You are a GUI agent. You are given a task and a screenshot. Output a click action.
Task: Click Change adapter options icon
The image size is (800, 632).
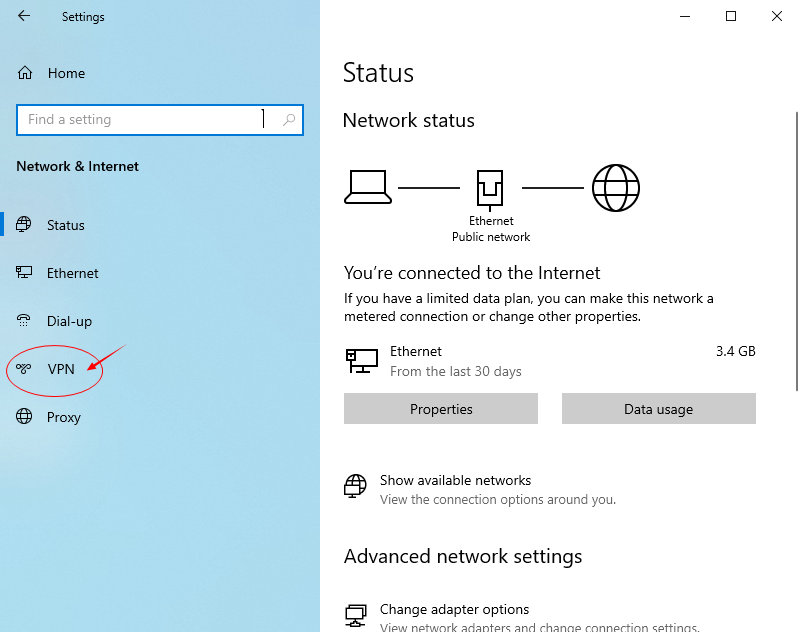point(356,615)
